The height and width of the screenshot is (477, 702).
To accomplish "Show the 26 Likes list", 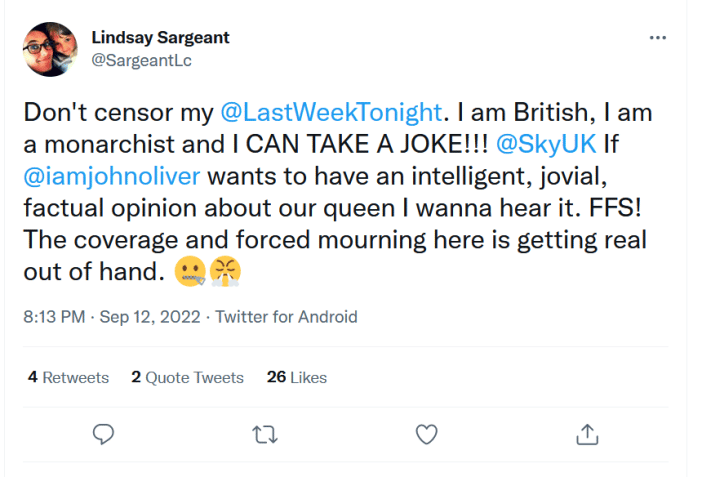I will (297, 377).
